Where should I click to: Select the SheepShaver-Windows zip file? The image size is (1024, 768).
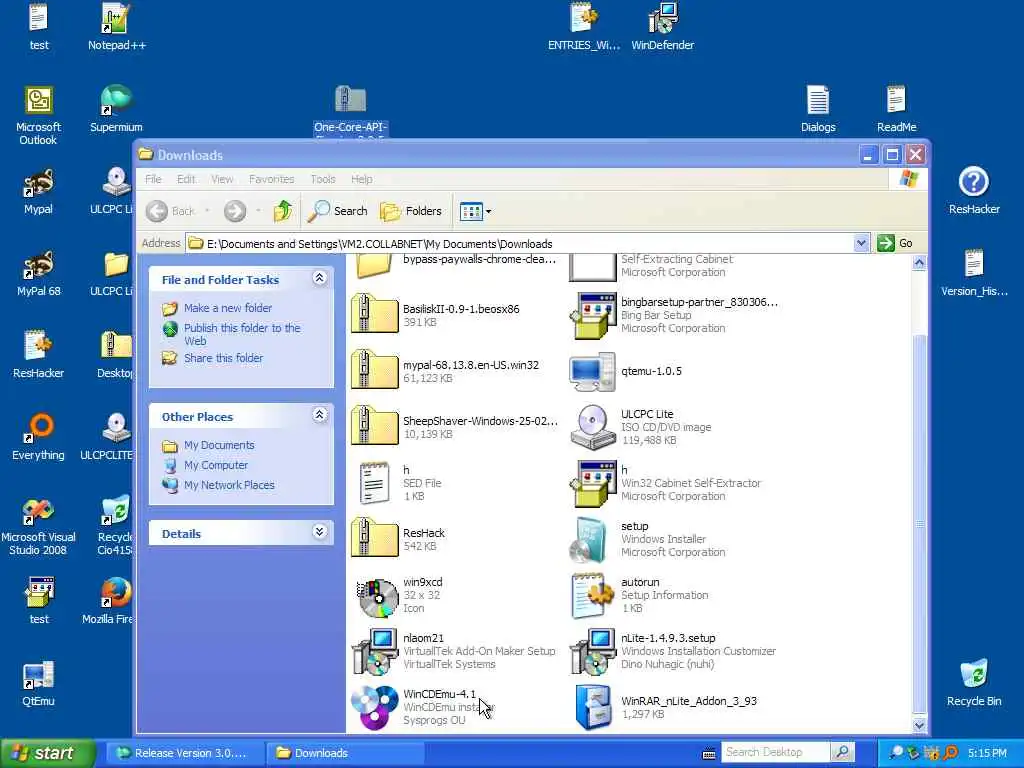pos(455,426)
